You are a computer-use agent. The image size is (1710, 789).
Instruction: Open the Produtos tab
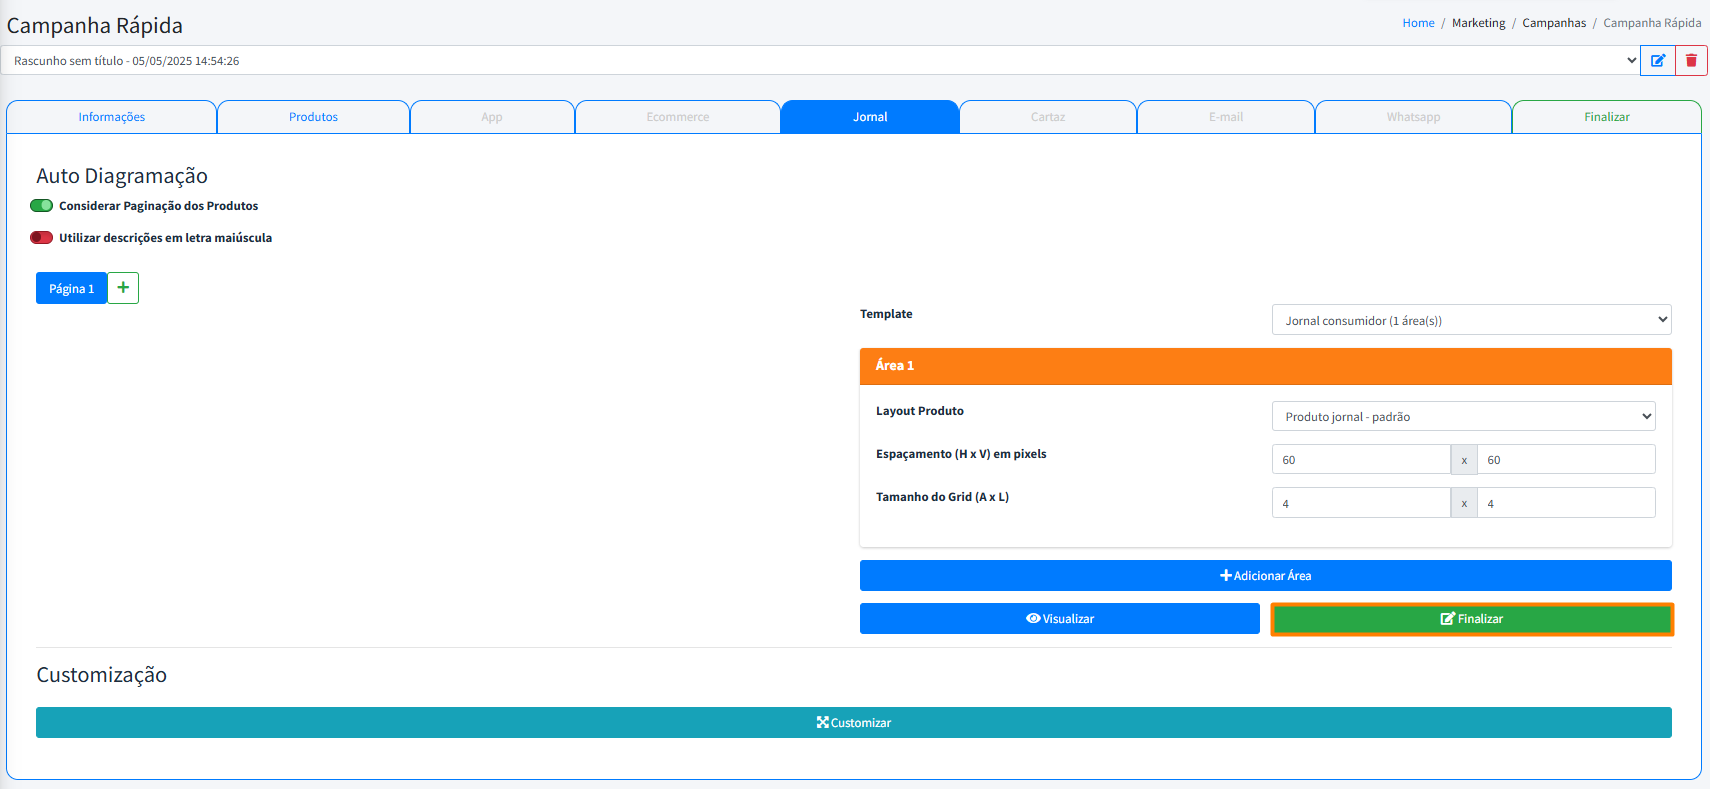pos(313,117)
